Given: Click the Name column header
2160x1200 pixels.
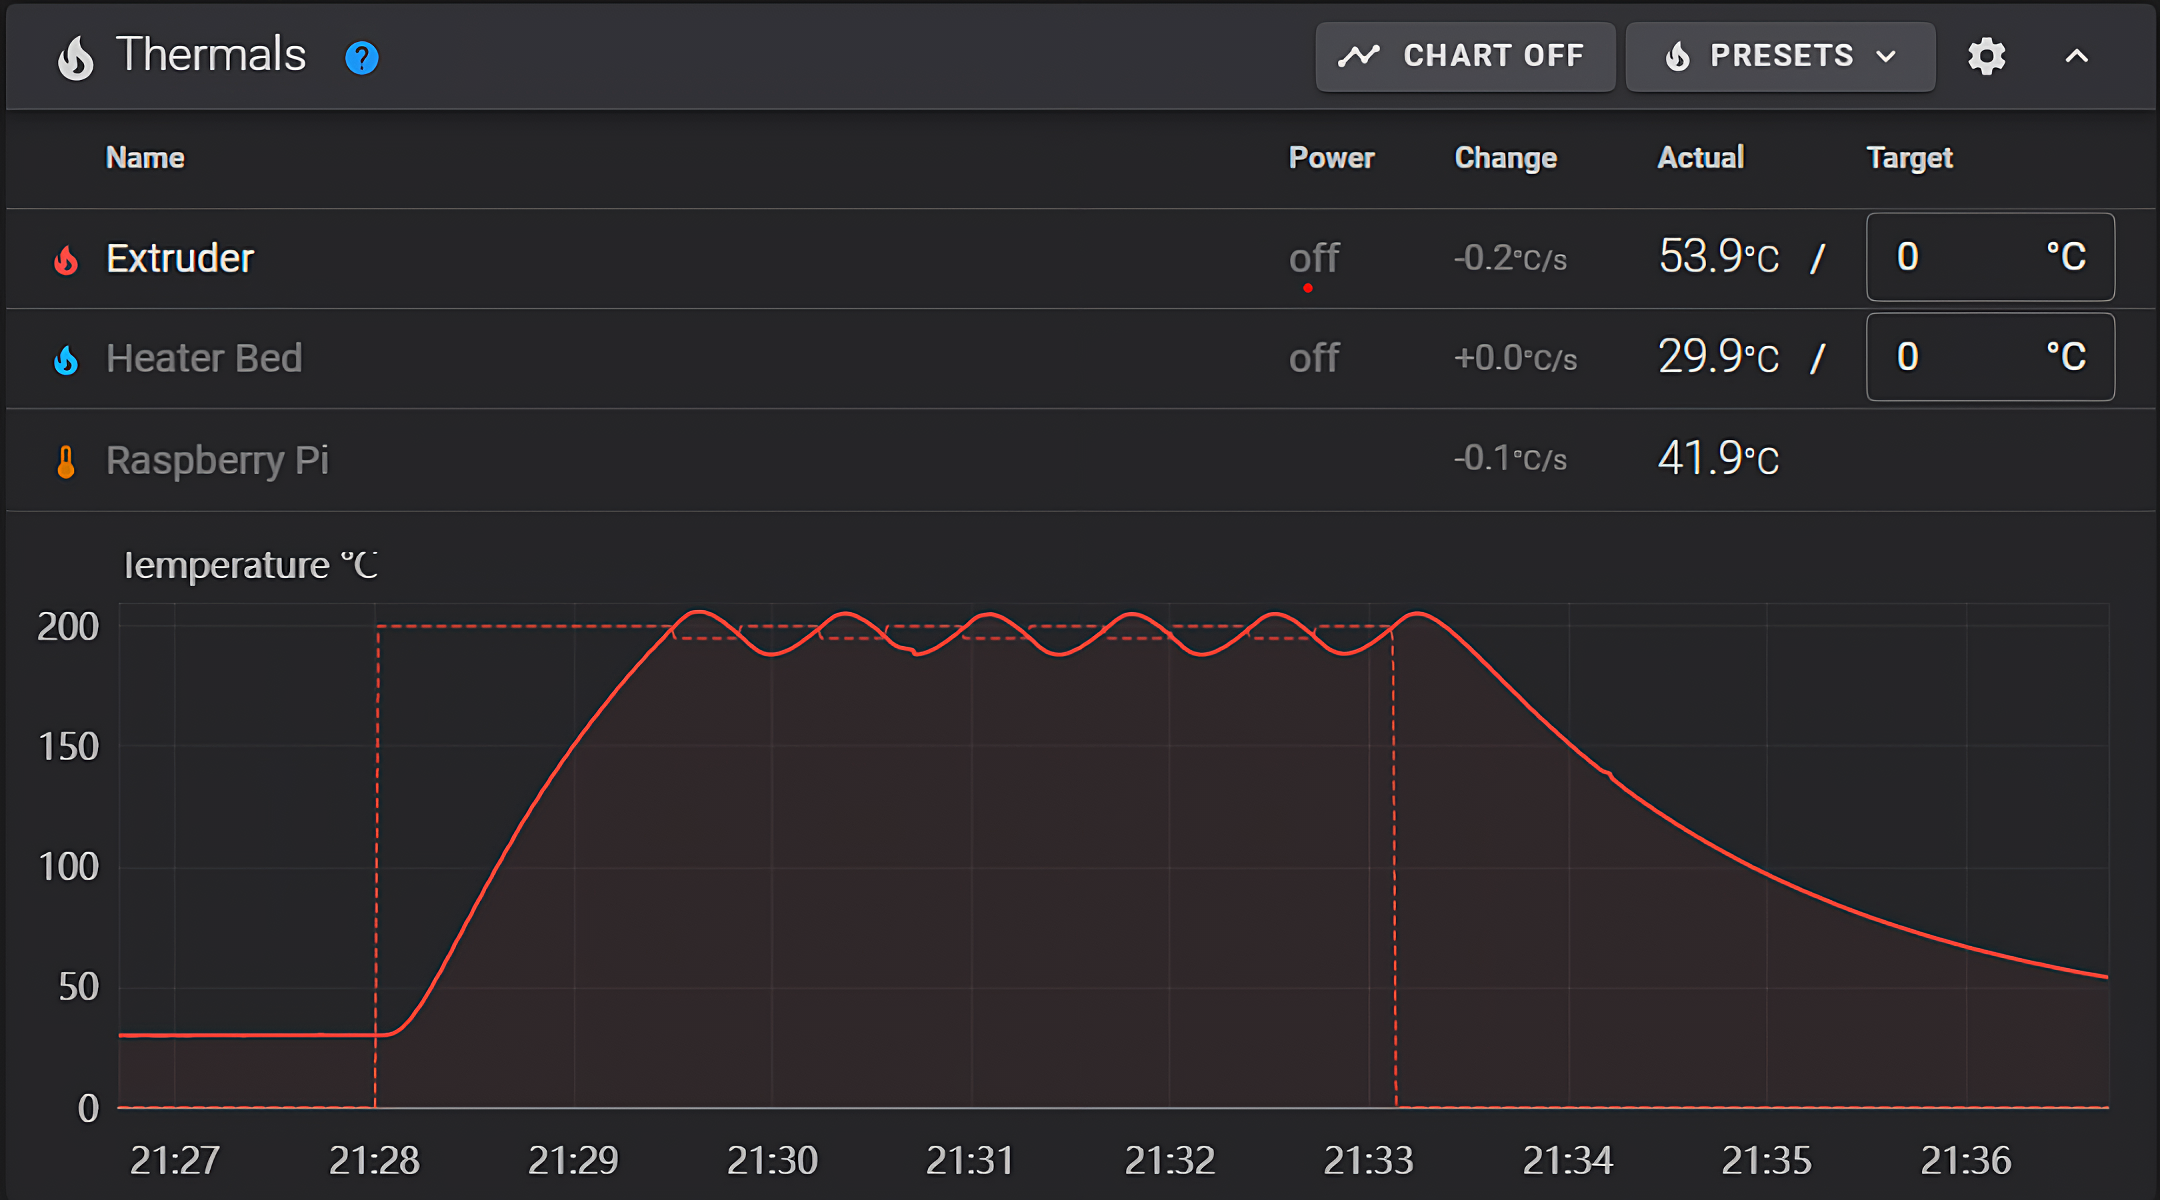Looking at the screenshot, I should [145, 158].
